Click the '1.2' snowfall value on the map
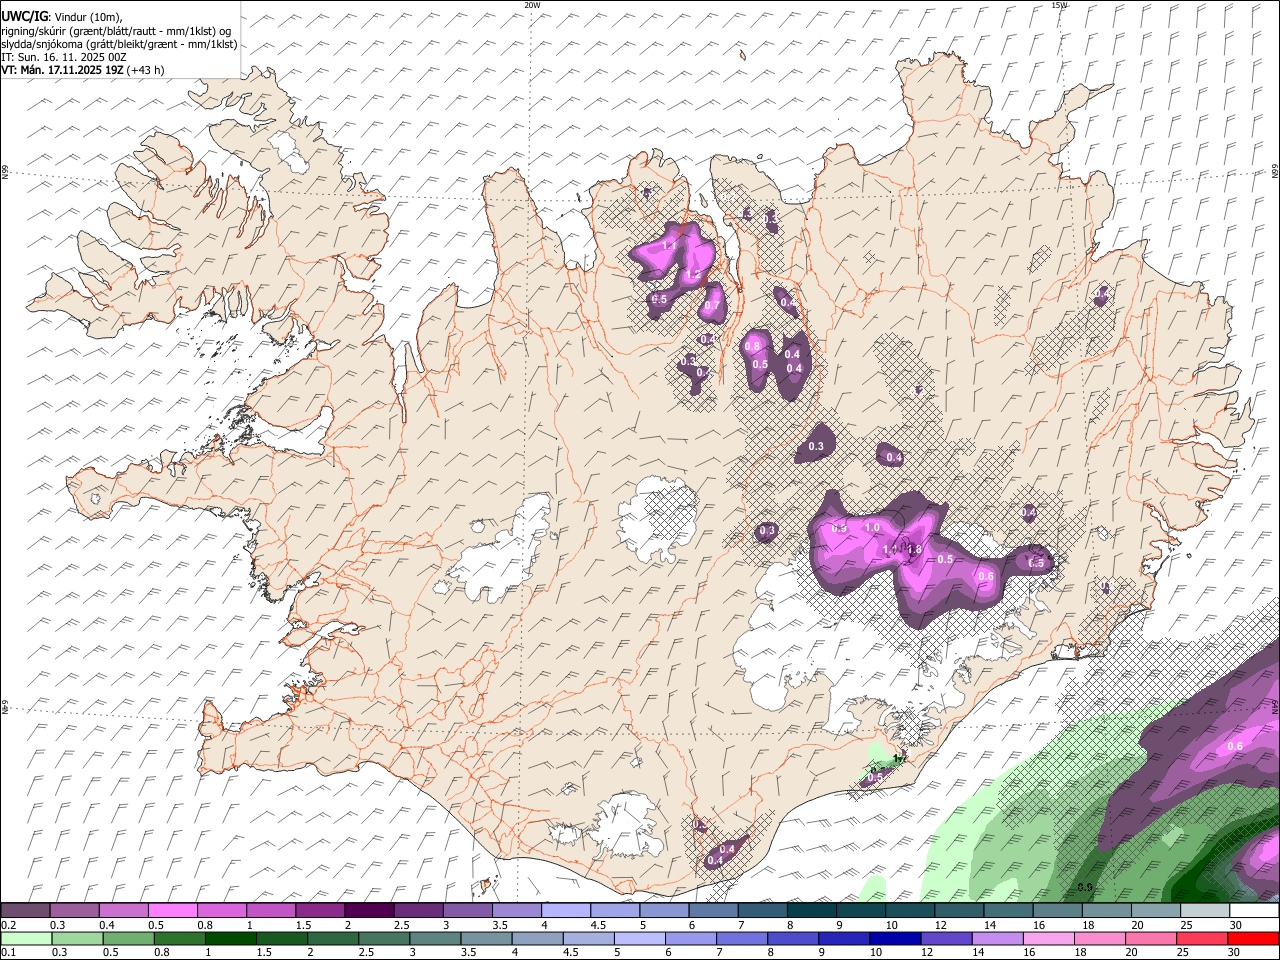The height and width of the screenshot is (960, 1280). 693,274
